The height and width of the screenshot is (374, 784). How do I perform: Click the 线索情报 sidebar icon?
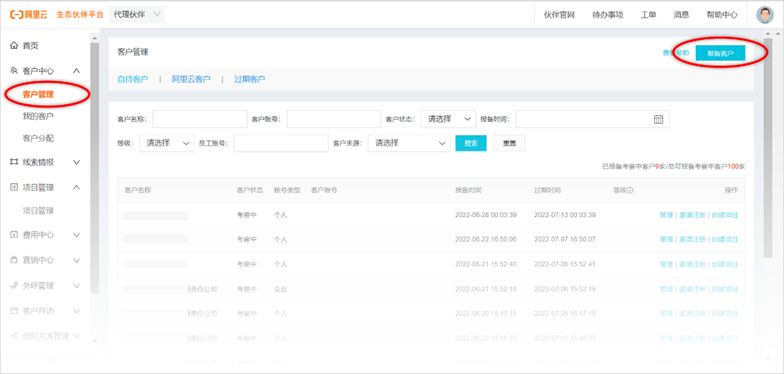click(x=14, y=162)
